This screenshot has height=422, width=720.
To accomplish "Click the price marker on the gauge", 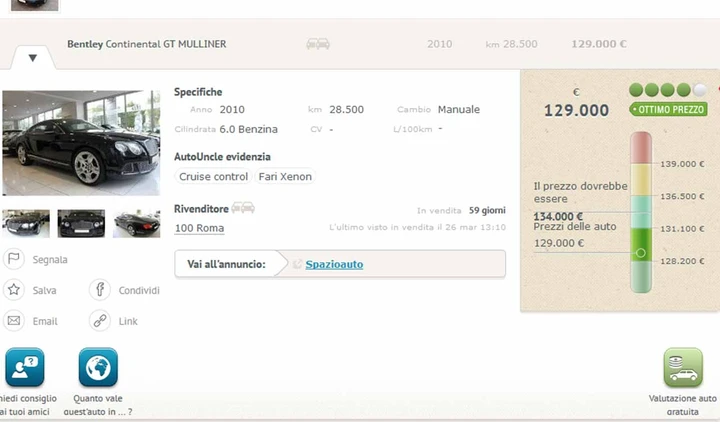I will tap(641, 253).
